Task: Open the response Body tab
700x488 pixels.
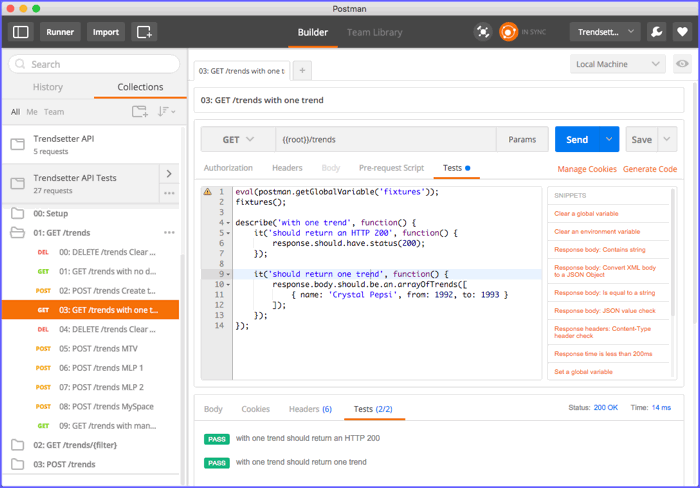Action: pyautogui.click(x=213, y=409)
